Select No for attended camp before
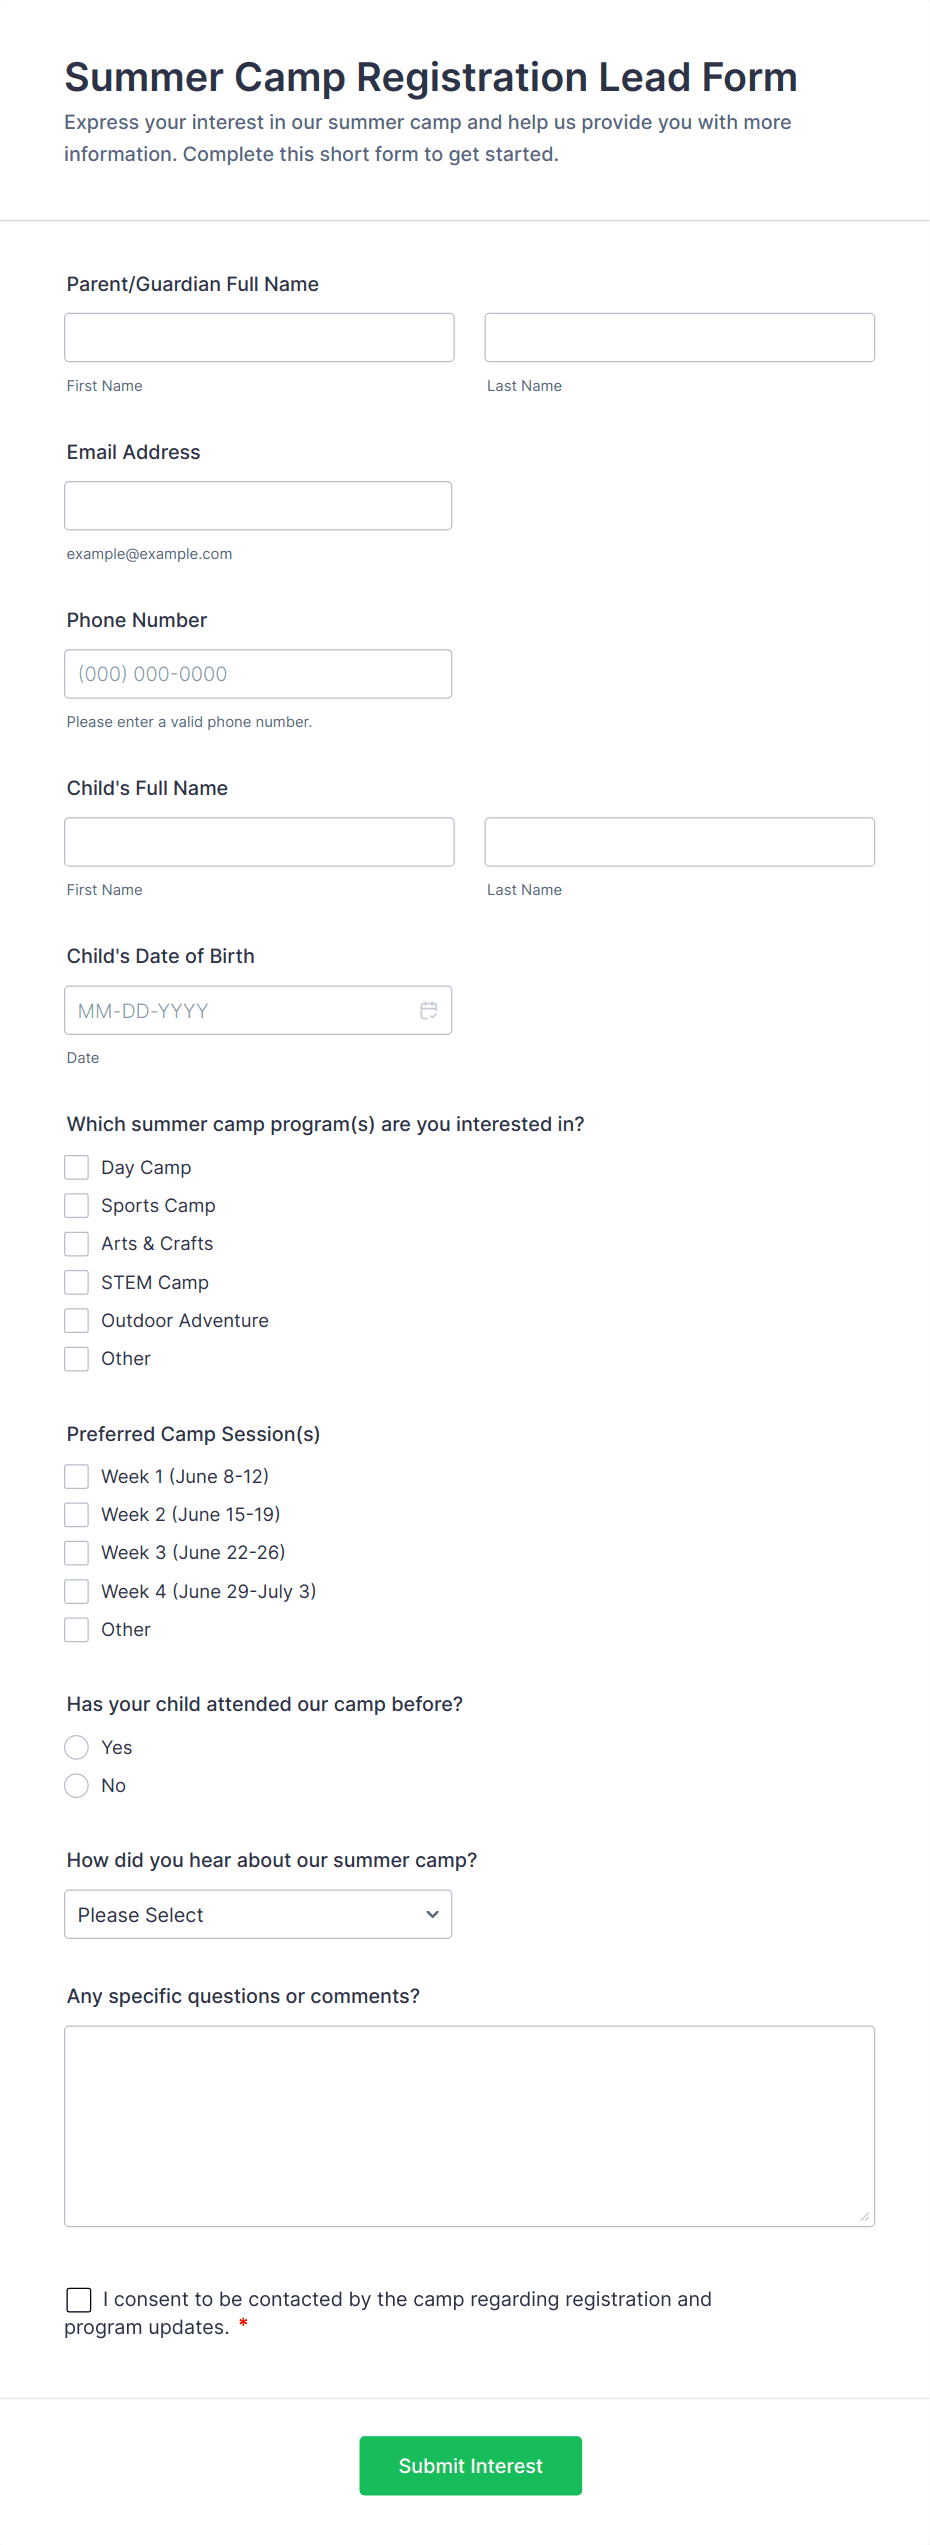The image size is (930, 2545). pos(77,1785)
